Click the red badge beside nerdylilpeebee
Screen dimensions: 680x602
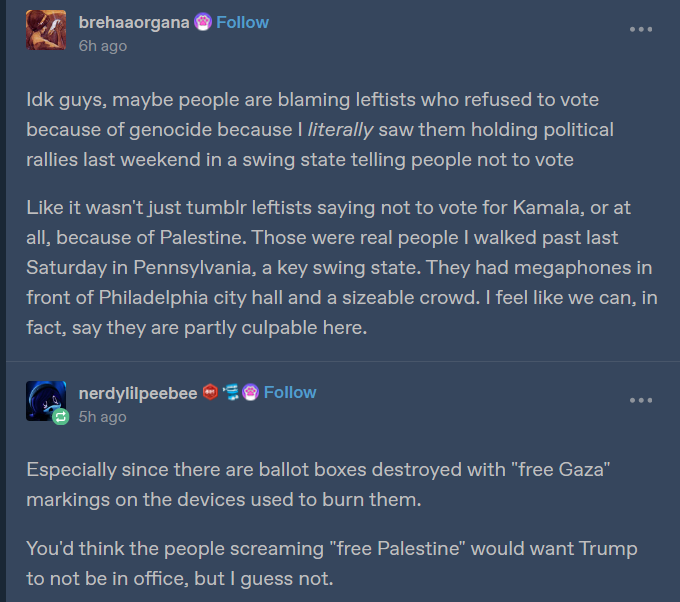tap(210, 392)
